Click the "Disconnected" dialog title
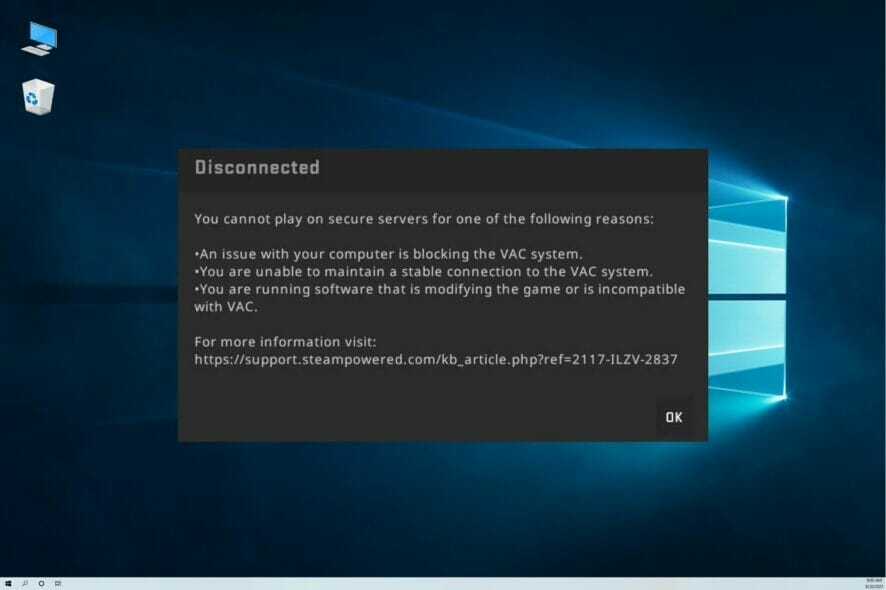This screenshot has width=886, height=590. click(x=257, y=167)
